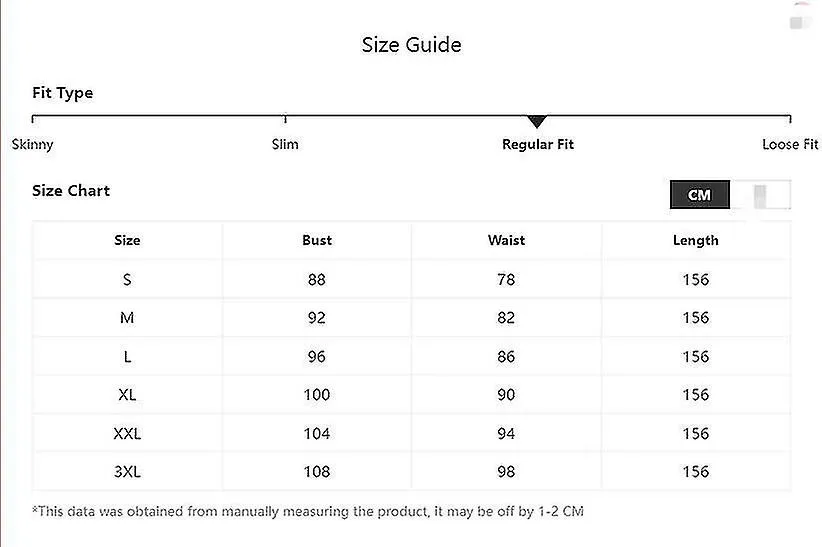Click the Length column header
The height and width of the screenshot is (547, 822).
[x=696, y=240]
